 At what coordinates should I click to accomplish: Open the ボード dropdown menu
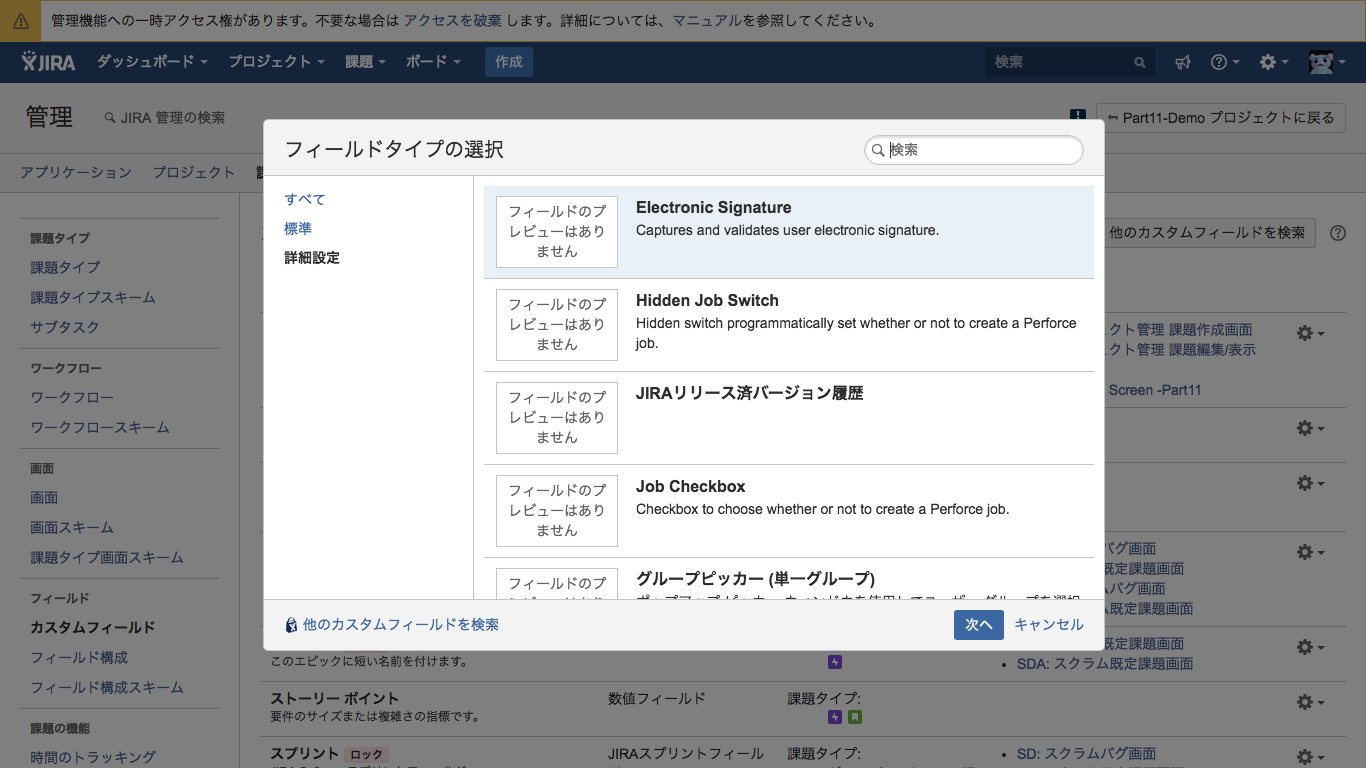433,62
